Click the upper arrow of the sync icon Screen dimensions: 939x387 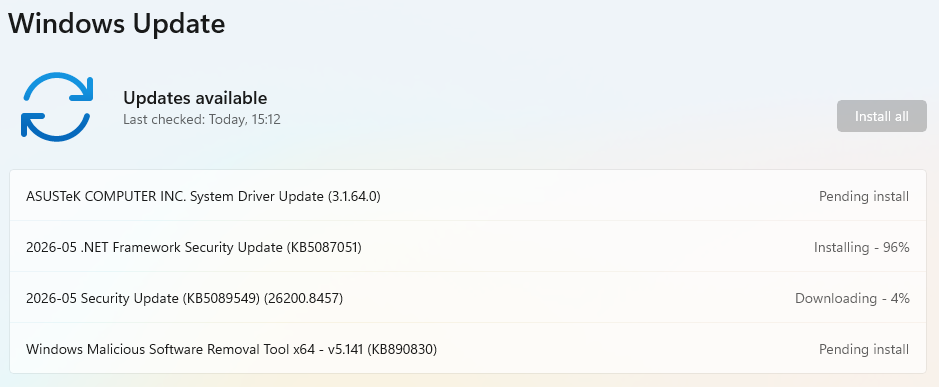(60, 87)
